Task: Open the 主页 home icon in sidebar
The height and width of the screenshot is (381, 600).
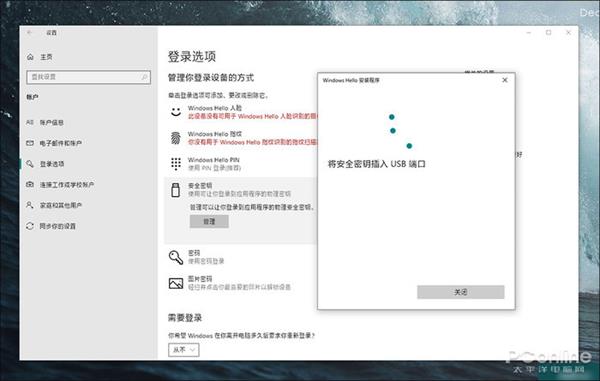Action: pos(30,57)
